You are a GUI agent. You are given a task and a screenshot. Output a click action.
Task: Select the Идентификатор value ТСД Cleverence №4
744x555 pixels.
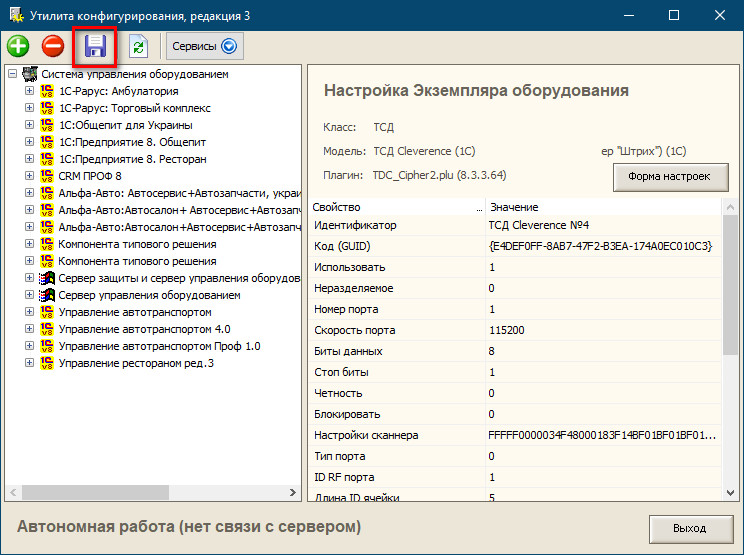click(539, 225)
